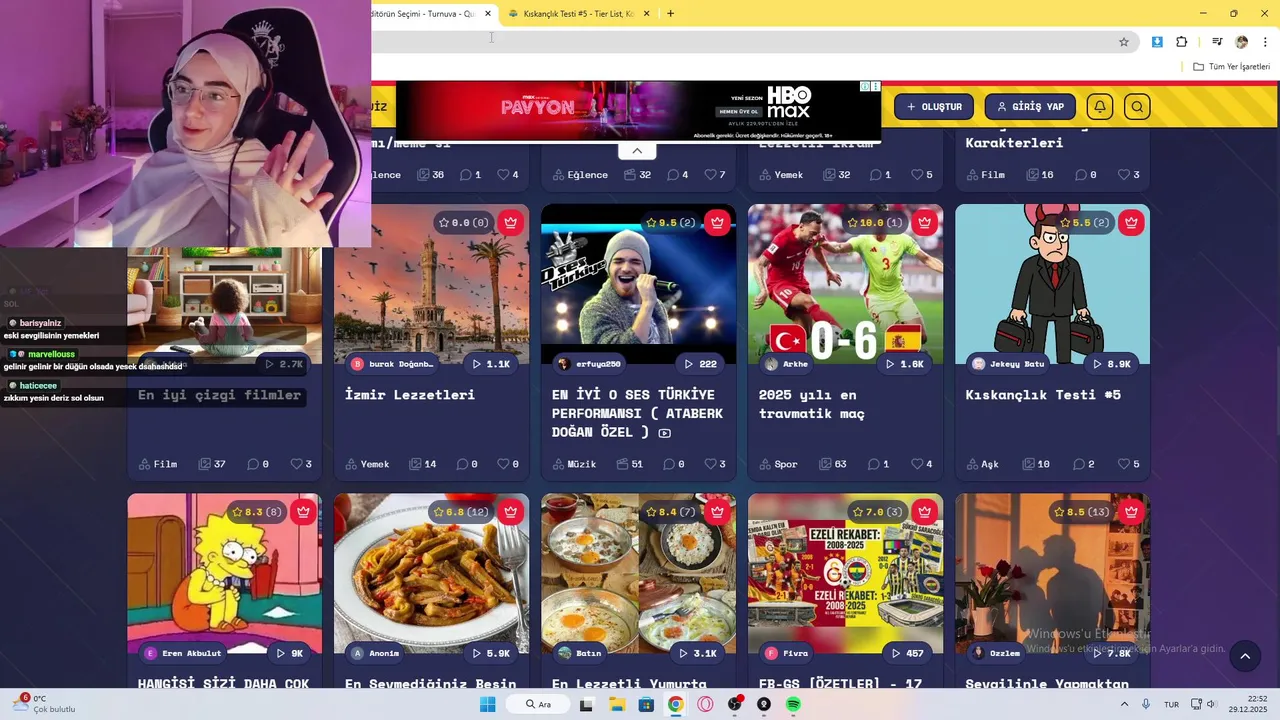Open Opera browser from the taskbar

pos(705,705)
